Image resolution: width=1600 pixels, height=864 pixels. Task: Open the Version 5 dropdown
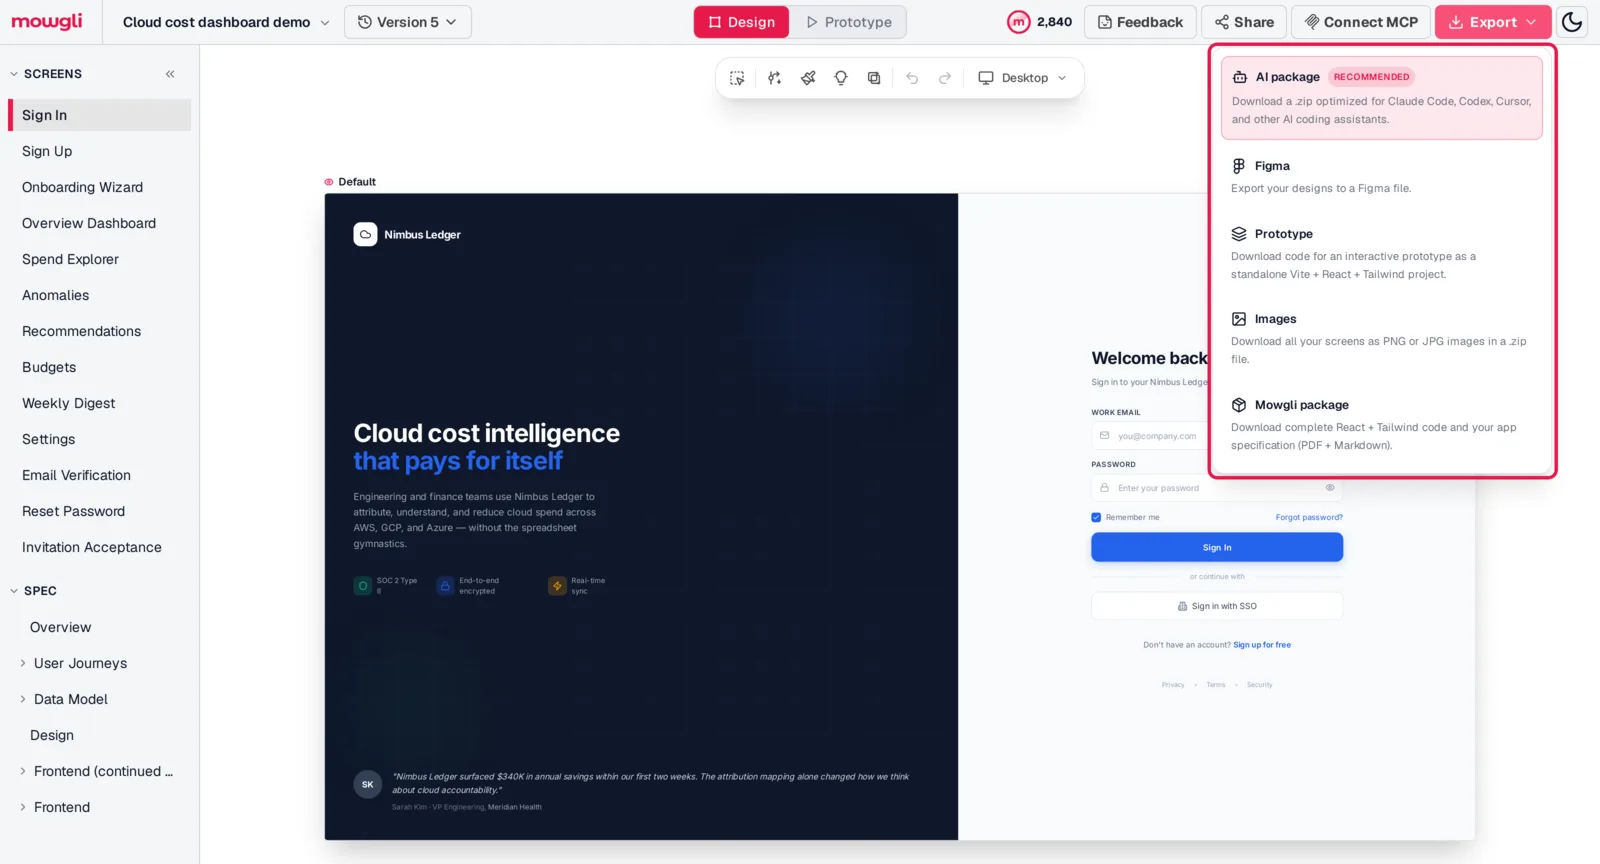coord(407,22)
